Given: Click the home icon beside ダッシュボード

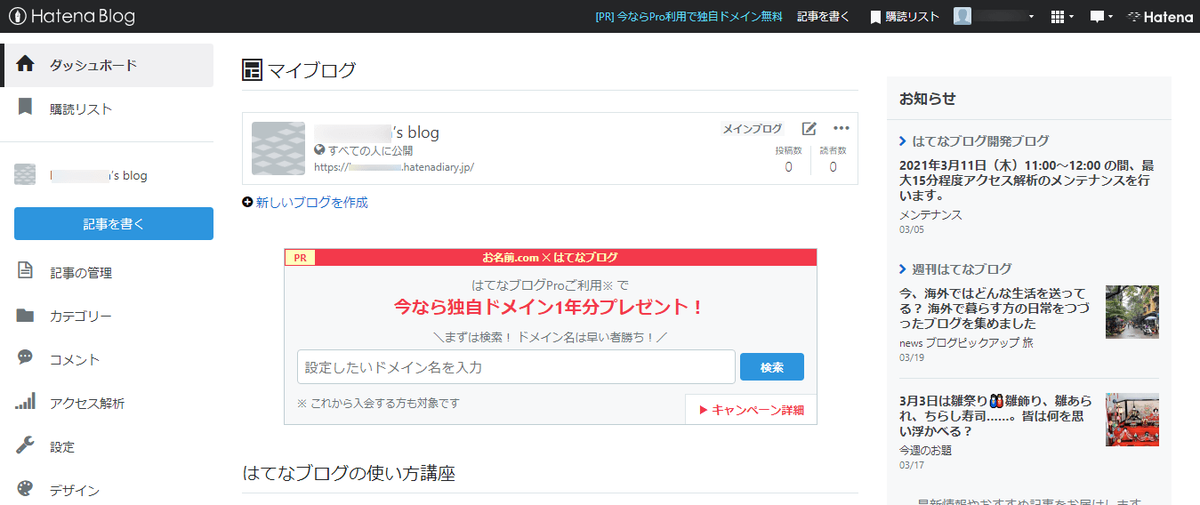Looking at the screenshot, I should click(x=26, y=65).
